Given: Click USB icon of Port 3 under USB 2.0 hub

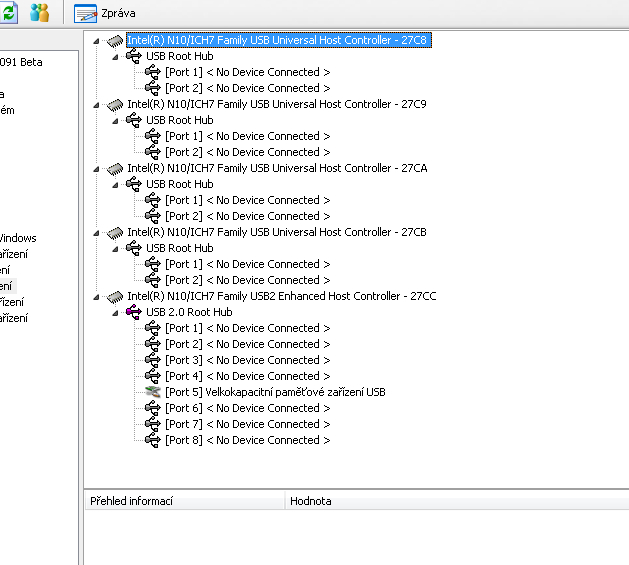Looking at the screenshot, I should coord(153,360).
